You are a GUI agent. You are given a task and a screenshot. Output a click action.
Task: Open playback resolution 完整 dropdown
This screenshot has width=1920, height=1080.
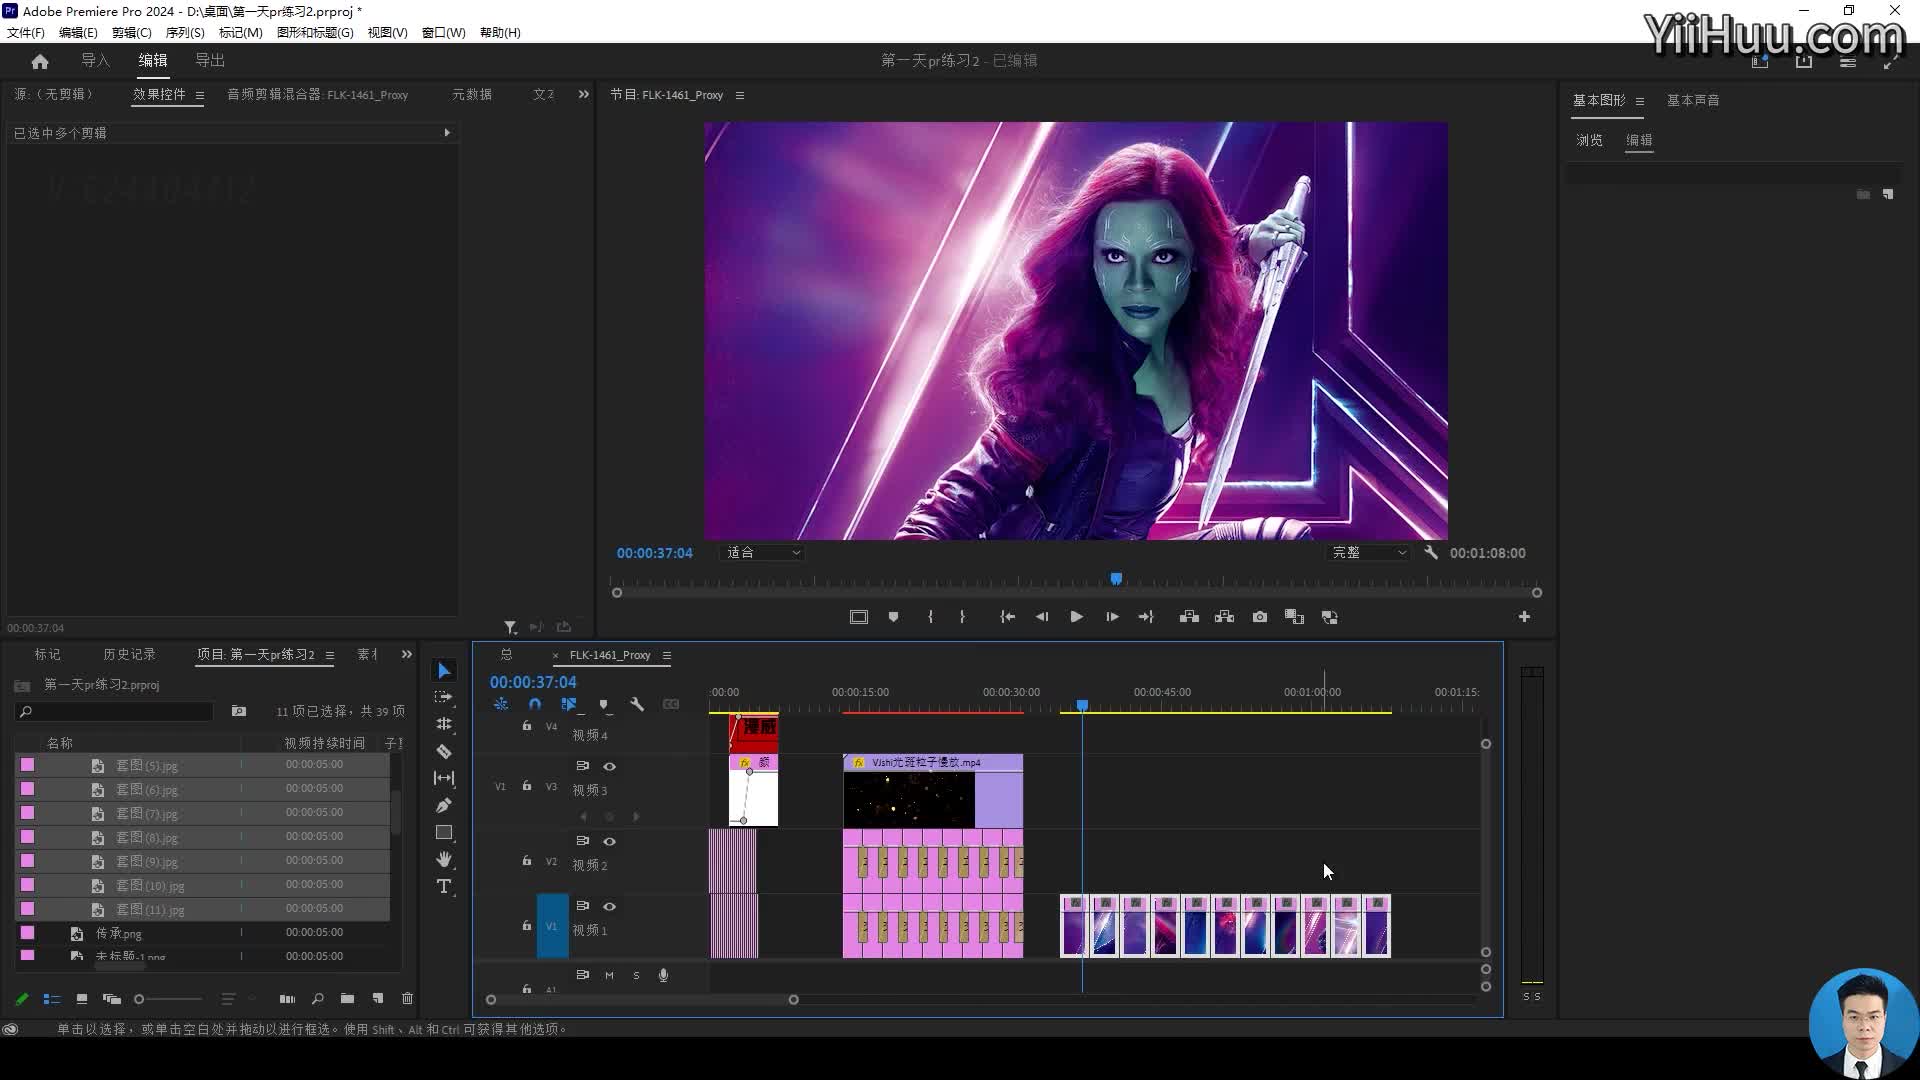pos(1368,553)
